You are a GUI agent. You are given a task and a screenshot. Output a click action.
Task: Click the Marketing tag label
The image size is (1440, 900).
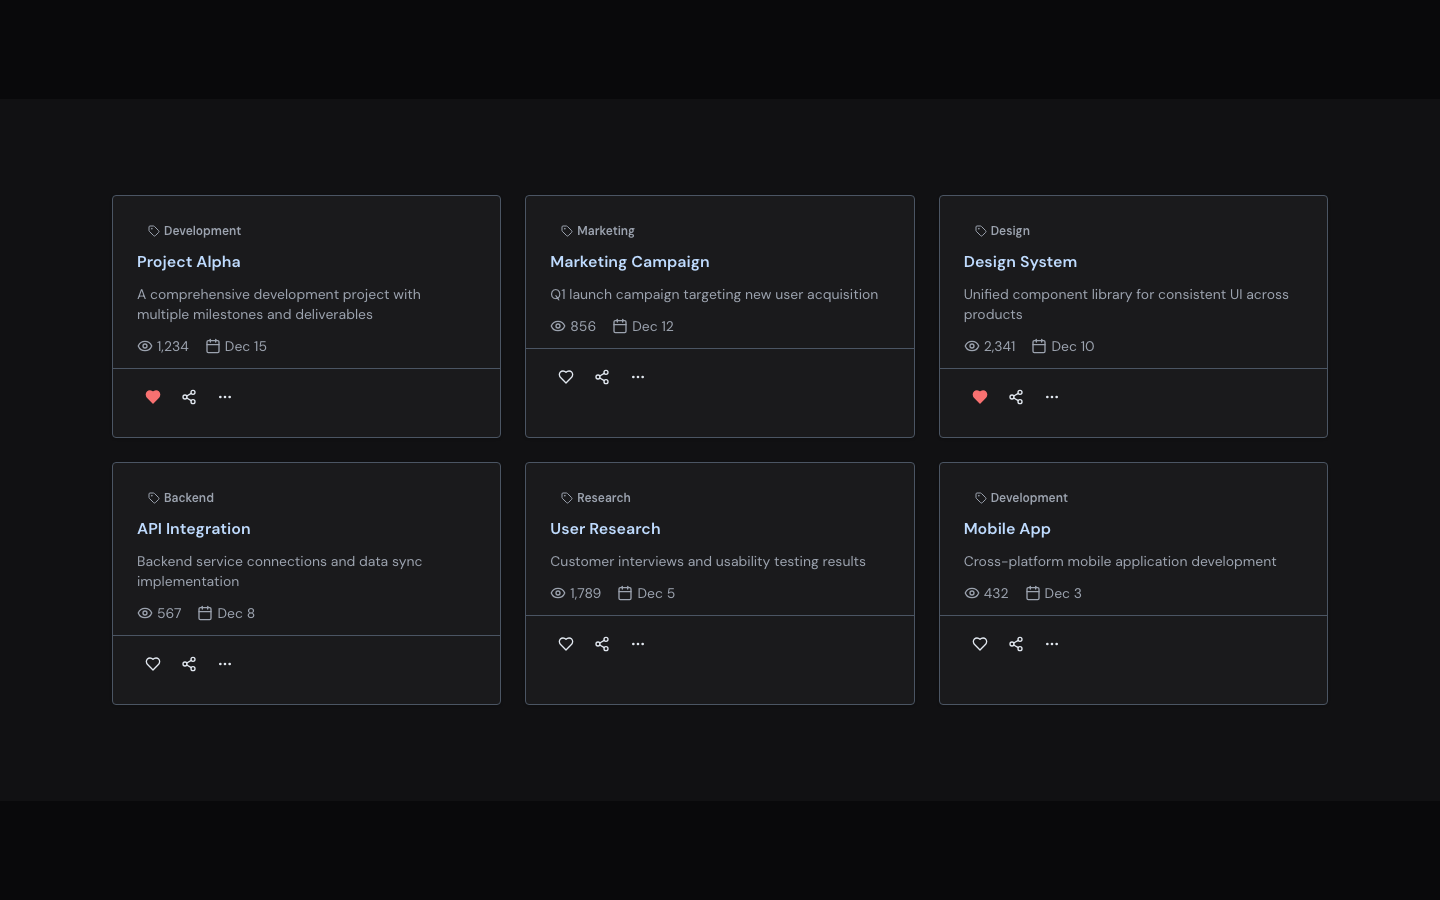[606, 230]
